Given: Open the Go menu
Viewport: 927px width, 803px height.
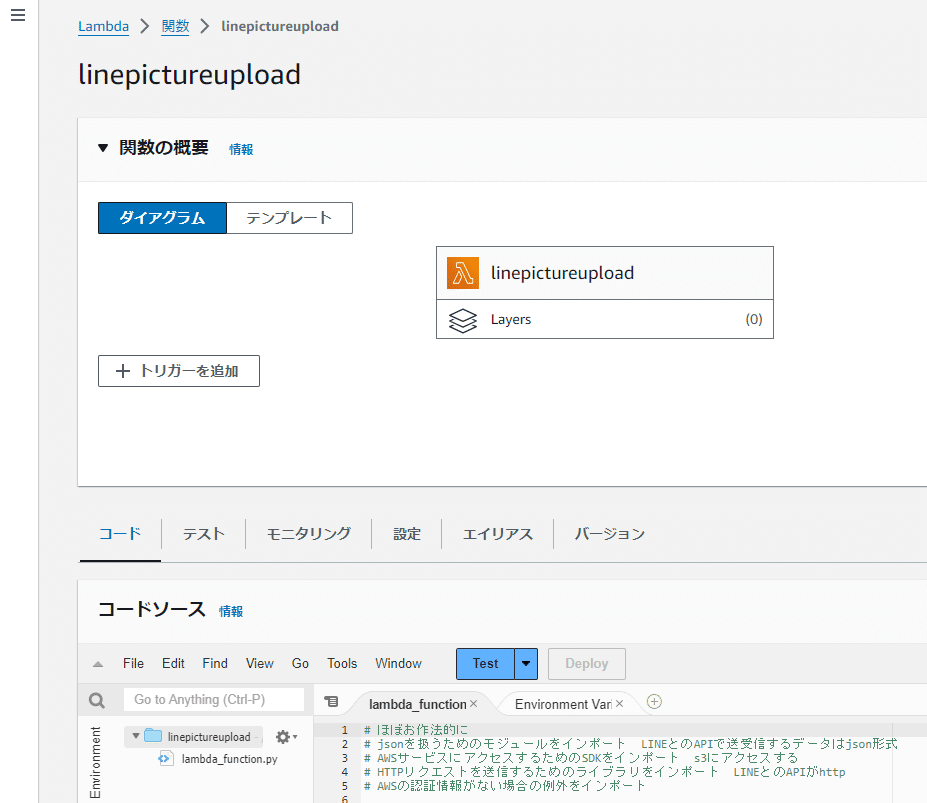Looking at the screenshot, I should (300, 663).
